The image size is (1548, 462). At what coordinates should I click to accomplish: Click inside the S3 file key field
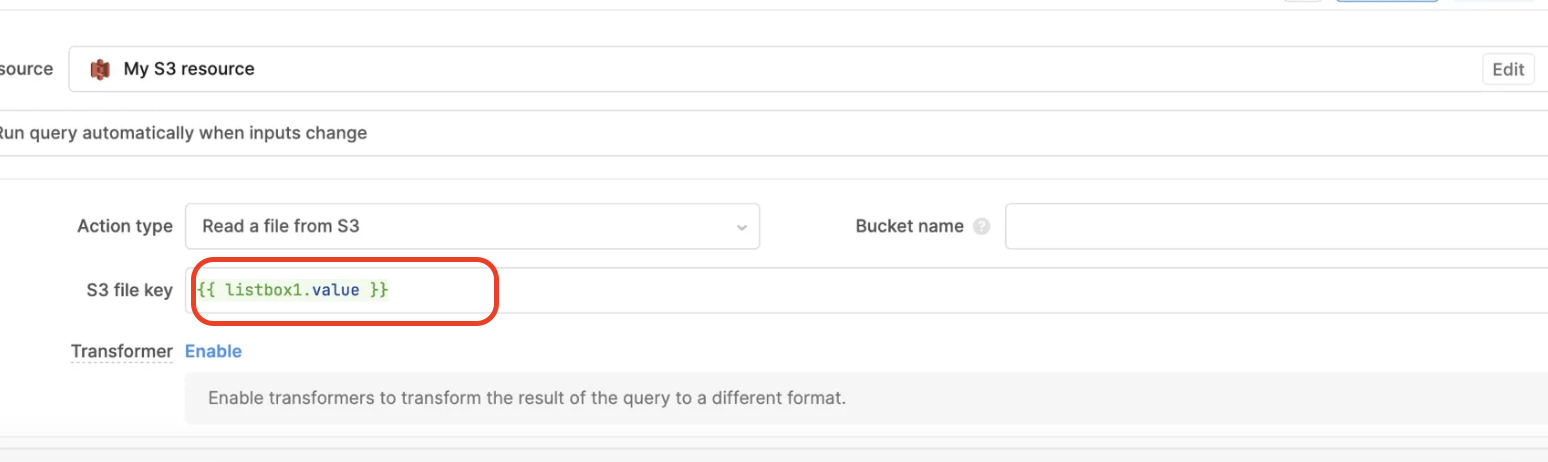point(866,290)
